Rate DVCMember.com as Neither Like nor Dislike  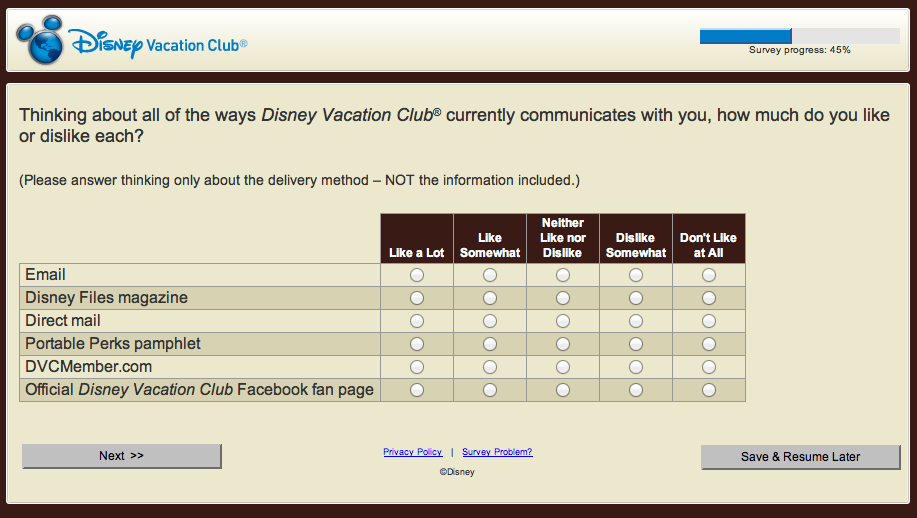563,367
